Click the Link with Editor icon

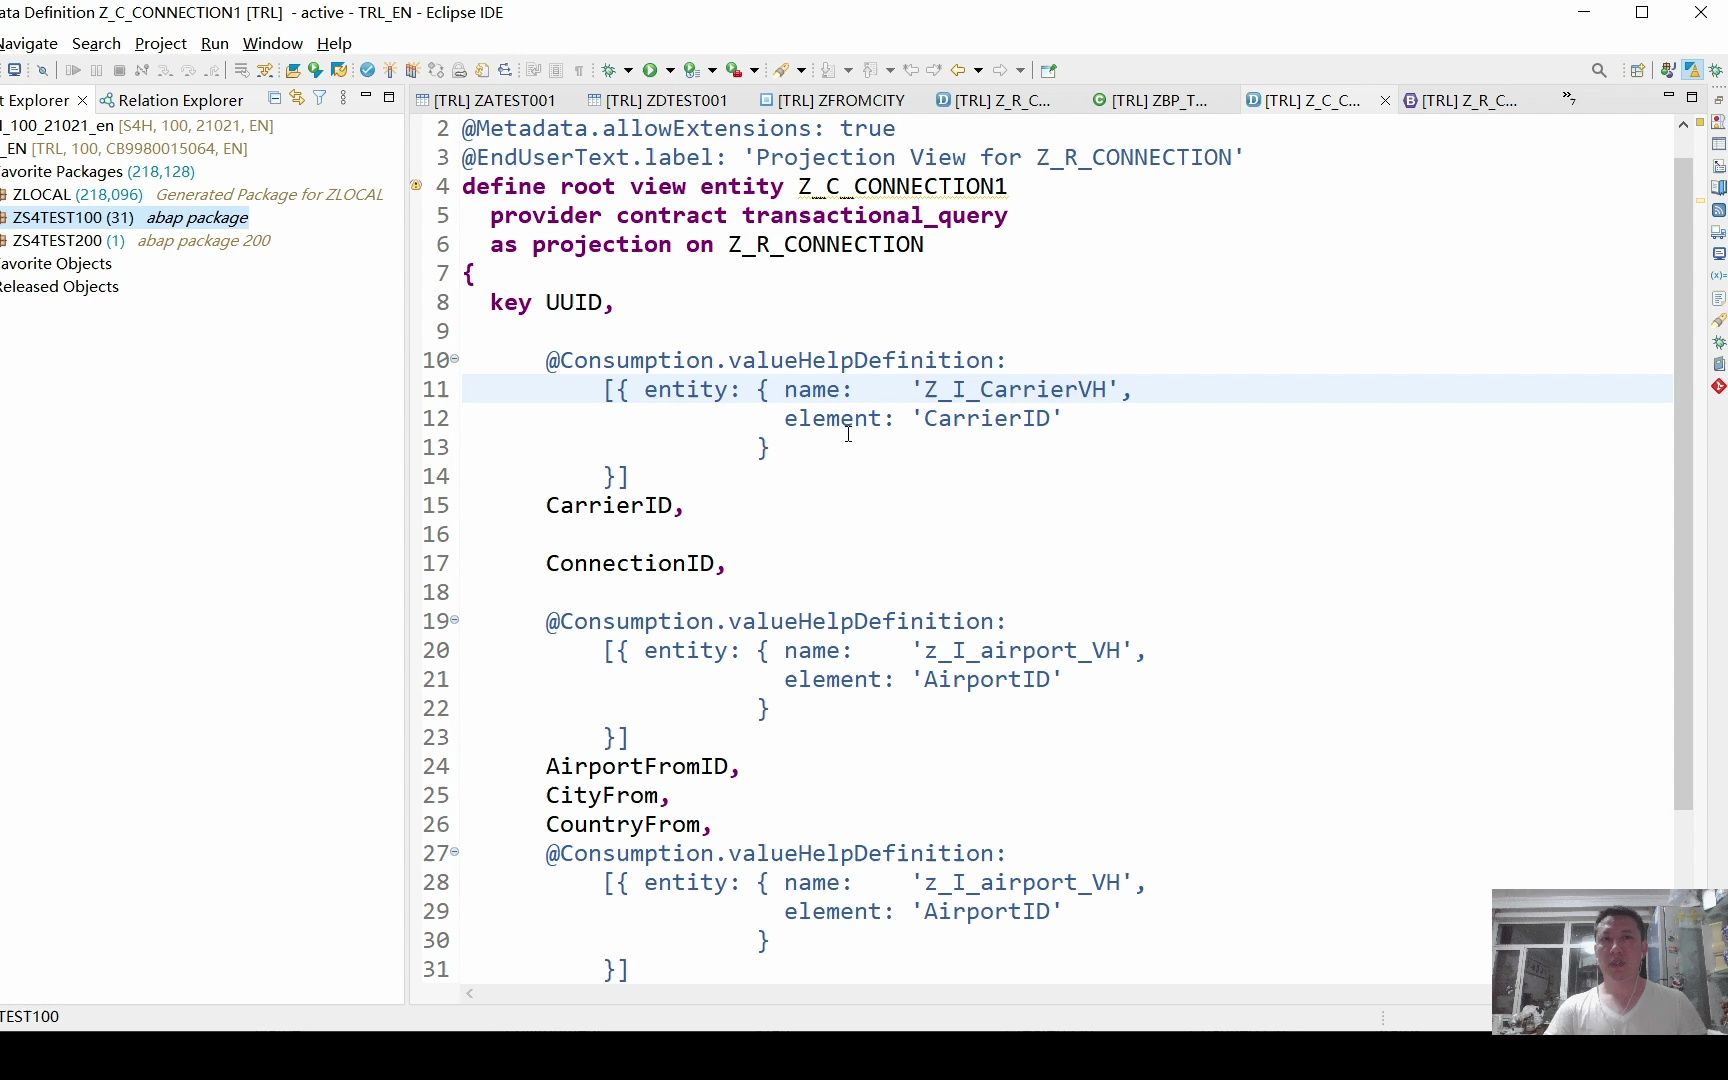pos(297,98)
